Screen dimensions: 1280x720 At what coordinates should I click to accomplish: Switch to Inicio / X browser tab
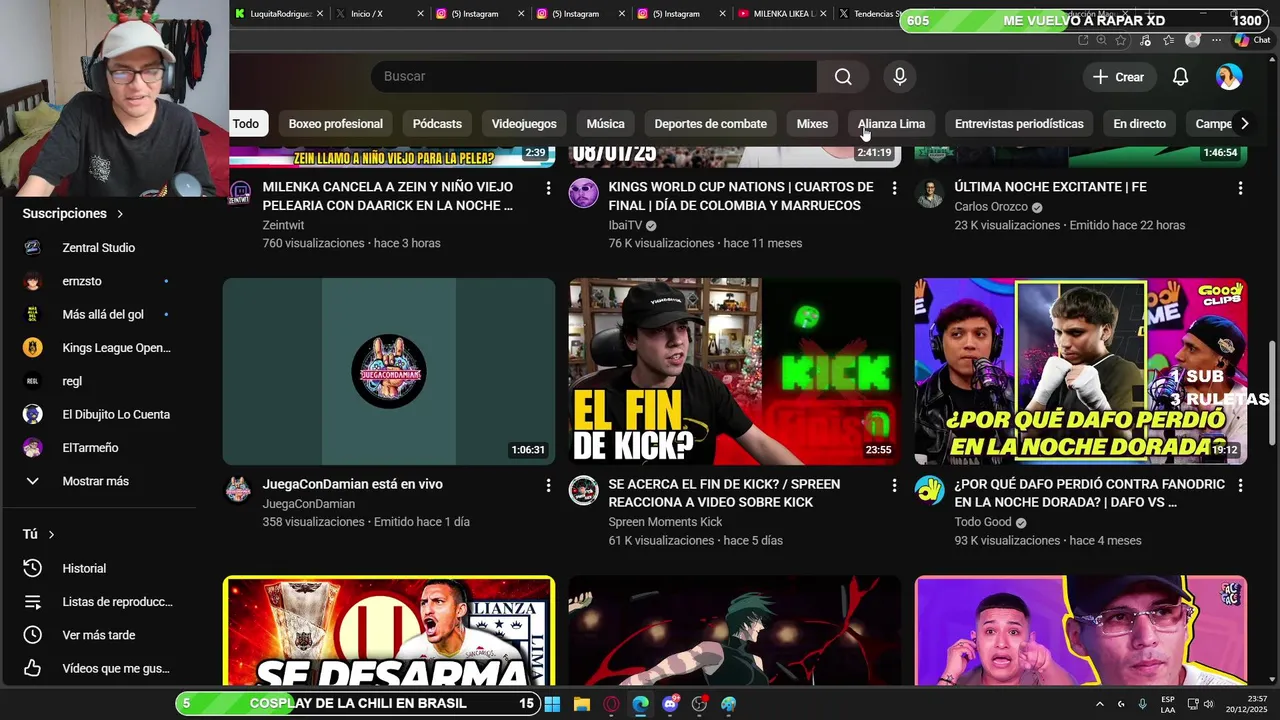[x=380, y=14]
